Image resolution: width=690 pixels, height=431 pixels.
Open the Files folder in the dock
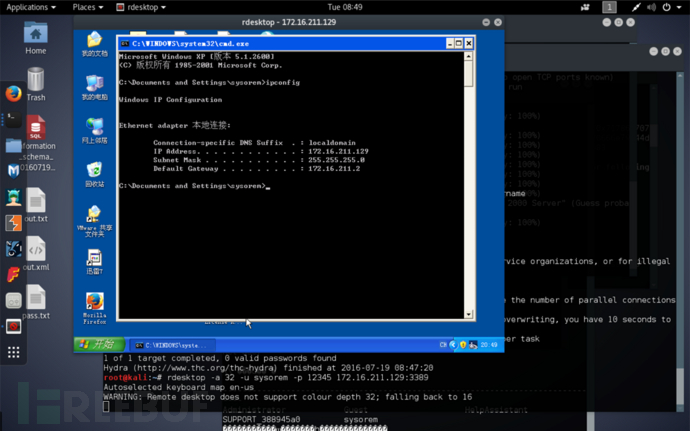(14, 145)
